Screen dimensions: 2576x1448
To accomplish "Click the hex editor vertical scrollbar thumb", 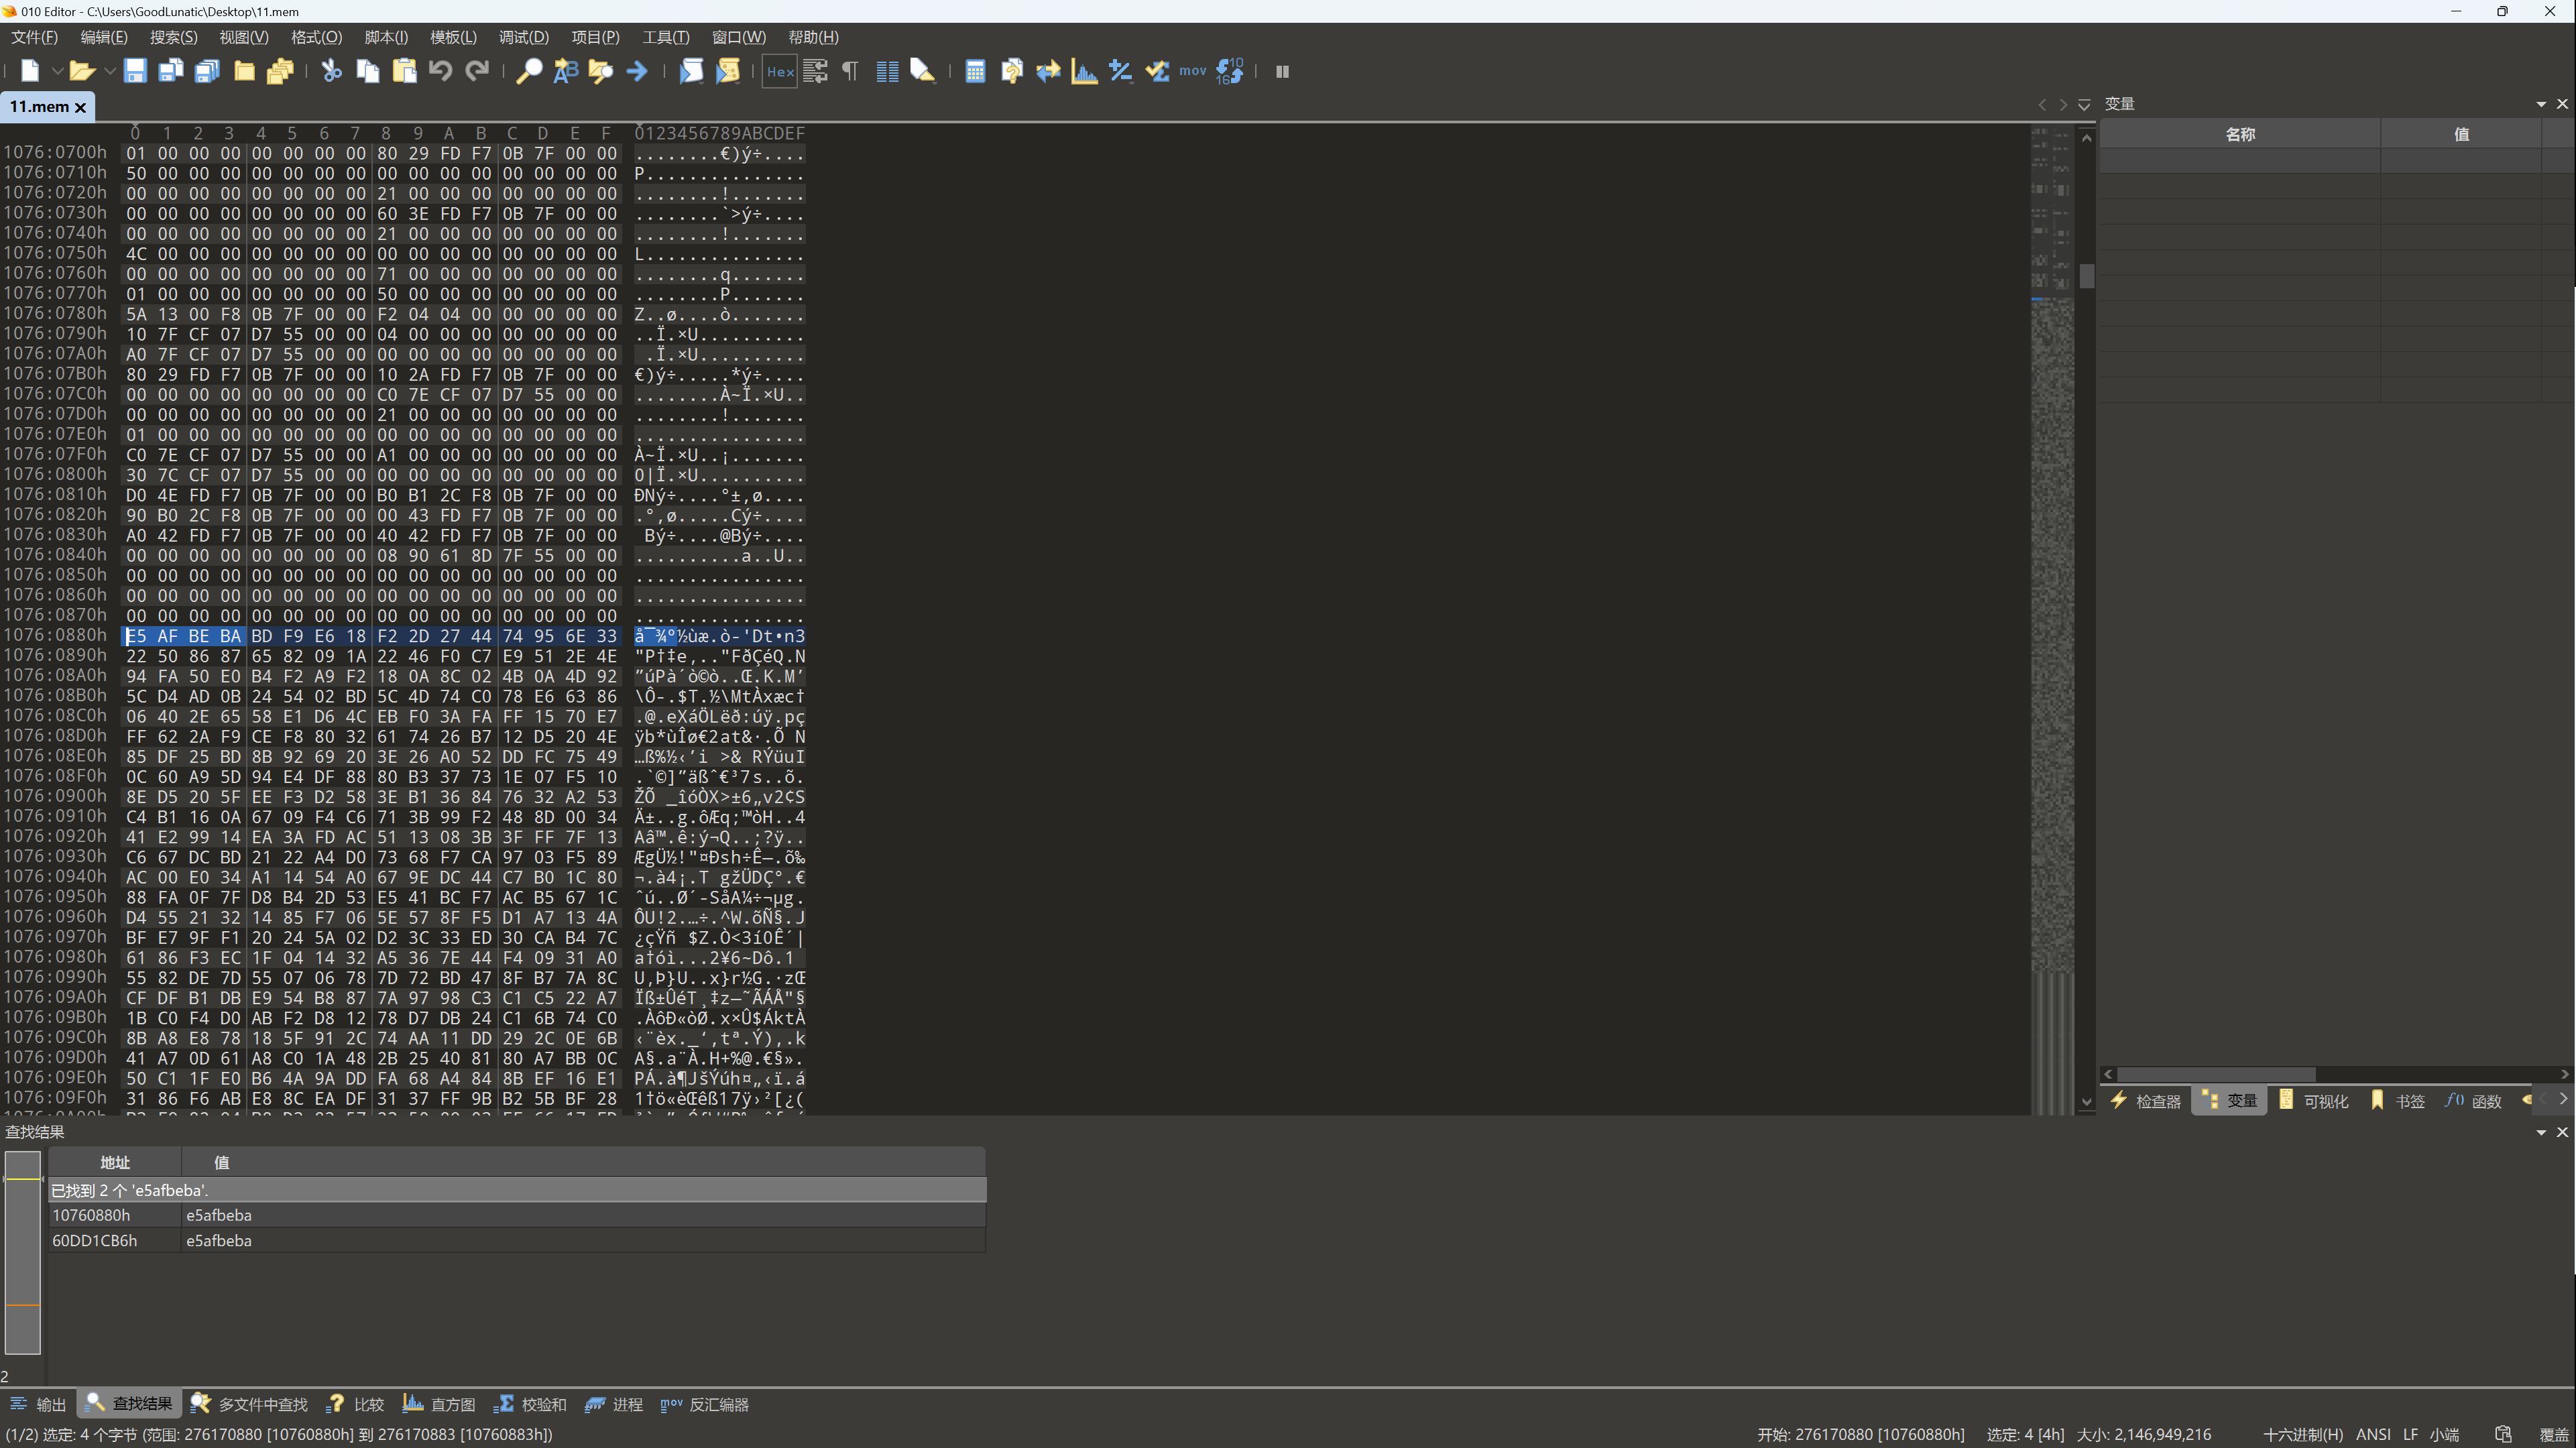I will click(2086, 276).
